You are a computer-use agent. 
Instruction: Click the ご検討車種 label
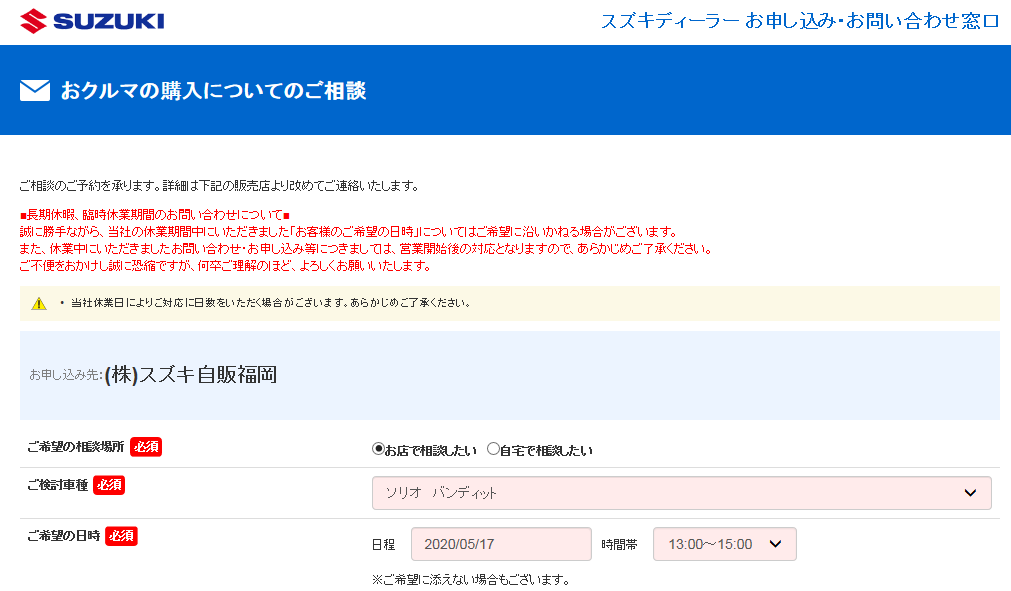pos(57,485)
